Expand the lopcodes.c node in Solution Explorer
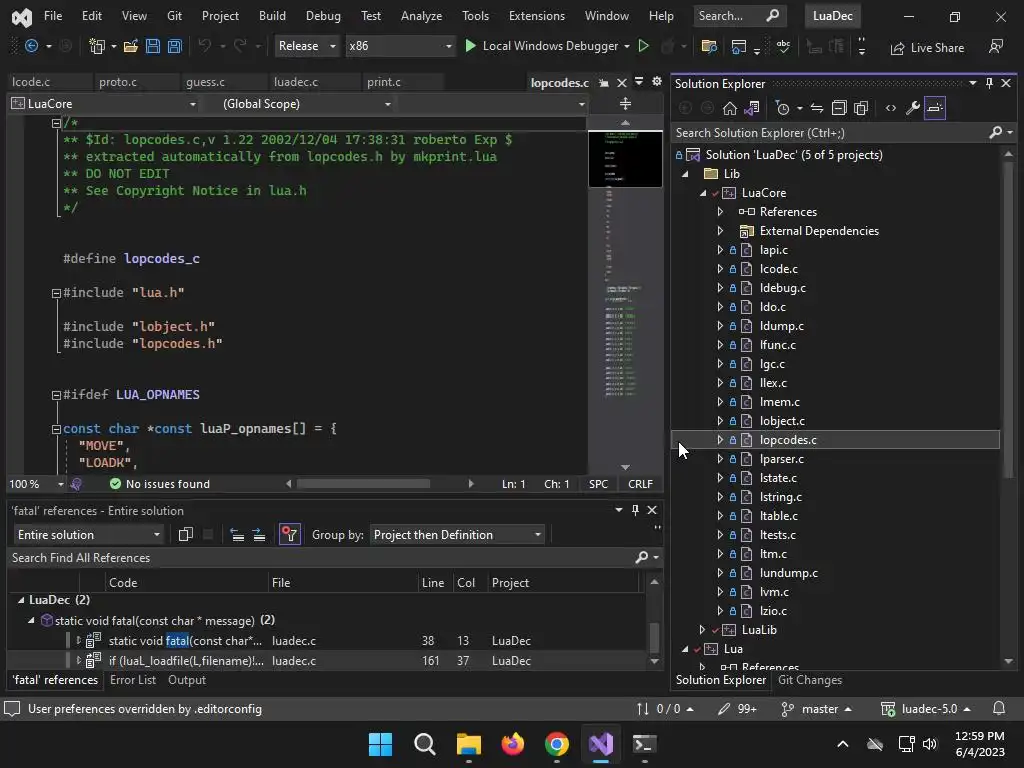This screenshot has height=768, width=1024. 720,440
